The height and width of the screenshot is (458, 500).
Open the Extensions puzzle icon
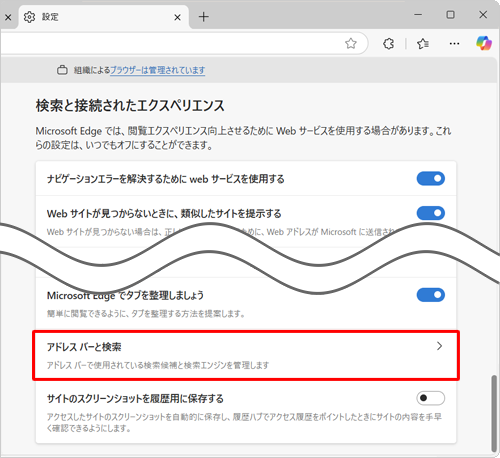pyautogui.click(x=388, y=43)
